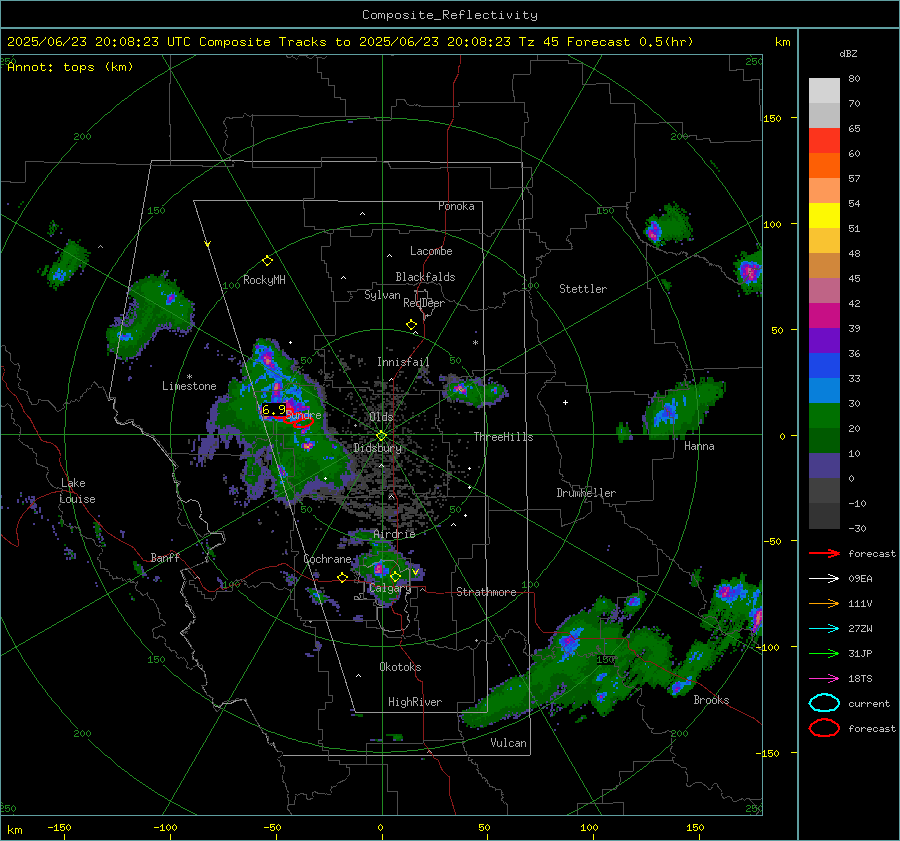Select the orange swatch between 60 and 57
Viewport: 900px width, 841px height.
[x=824, y=166]
